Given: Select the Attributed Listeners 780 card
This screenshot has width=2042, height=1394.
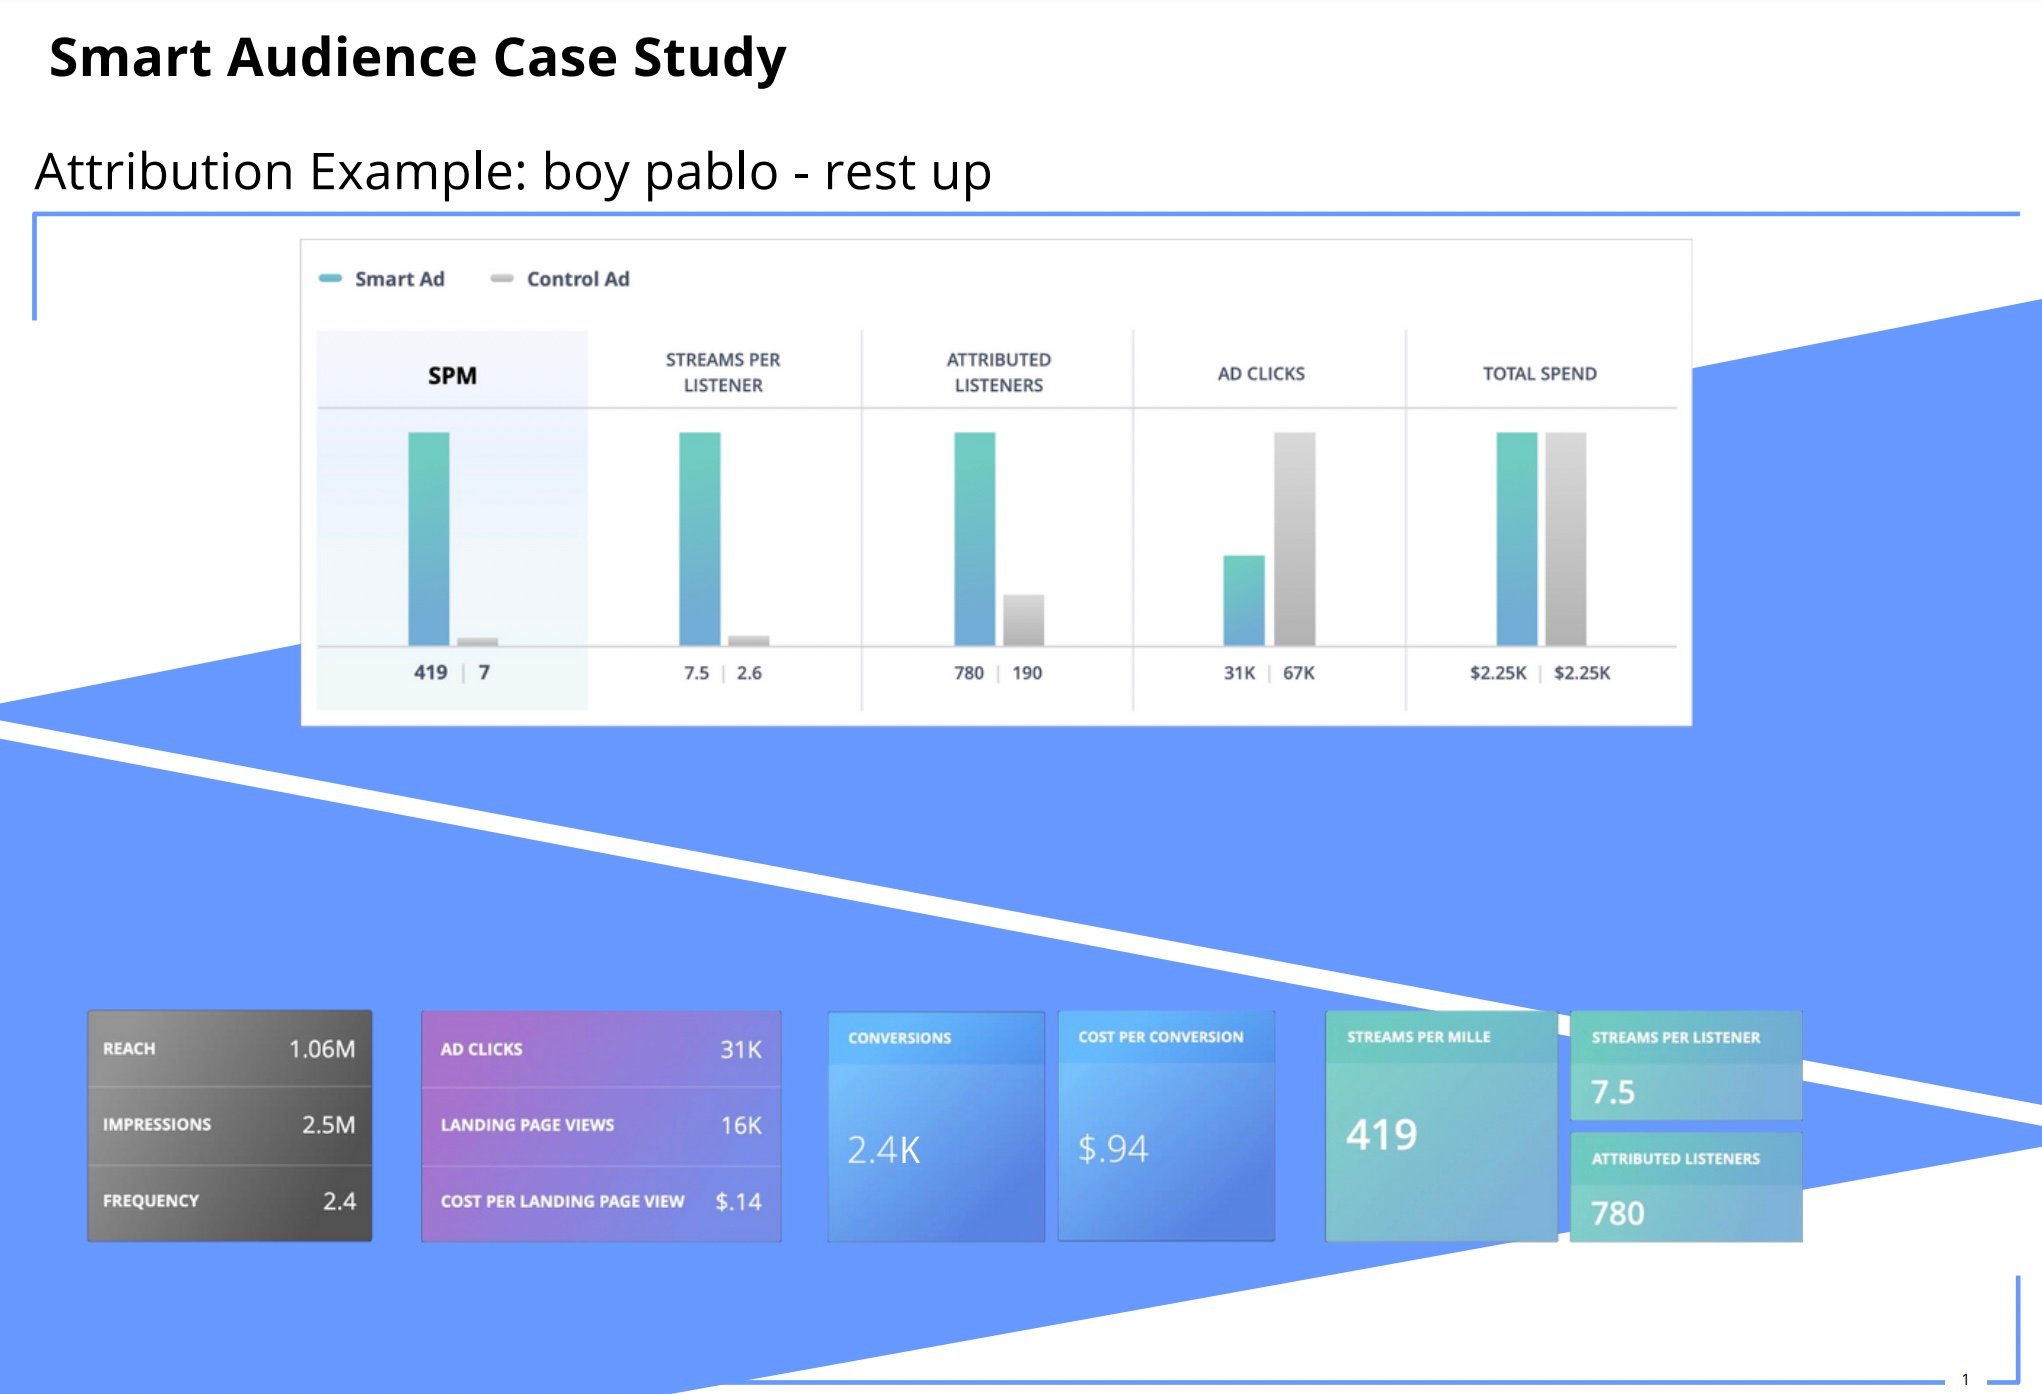Looking at the screenshot, I should 1685,1188.
